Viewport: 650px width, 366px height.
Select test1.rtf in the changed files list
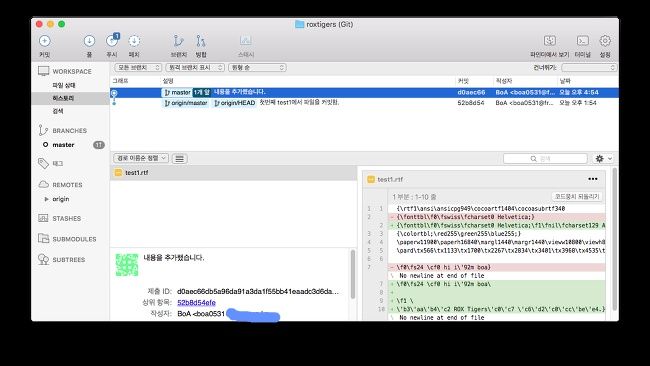pos(233,173)
